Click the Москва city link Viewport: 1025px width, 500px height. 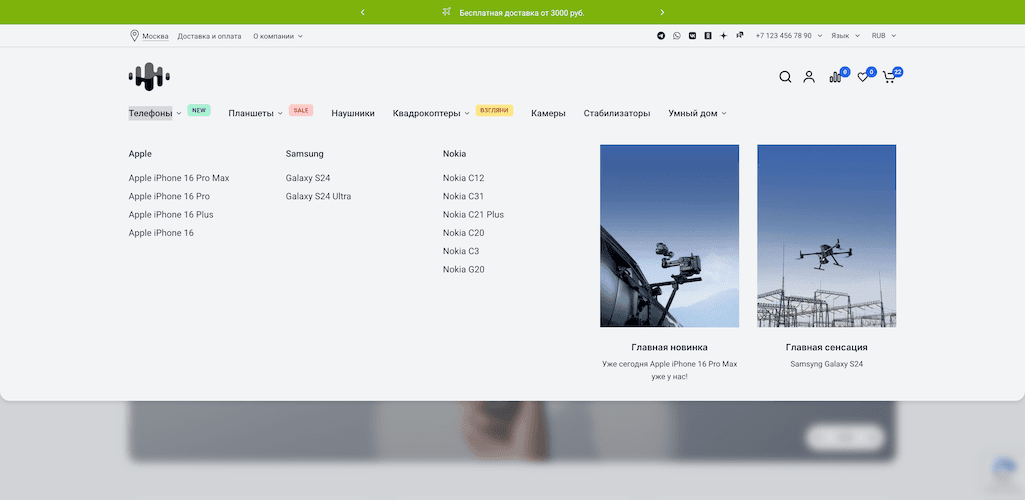click(156, 36)
